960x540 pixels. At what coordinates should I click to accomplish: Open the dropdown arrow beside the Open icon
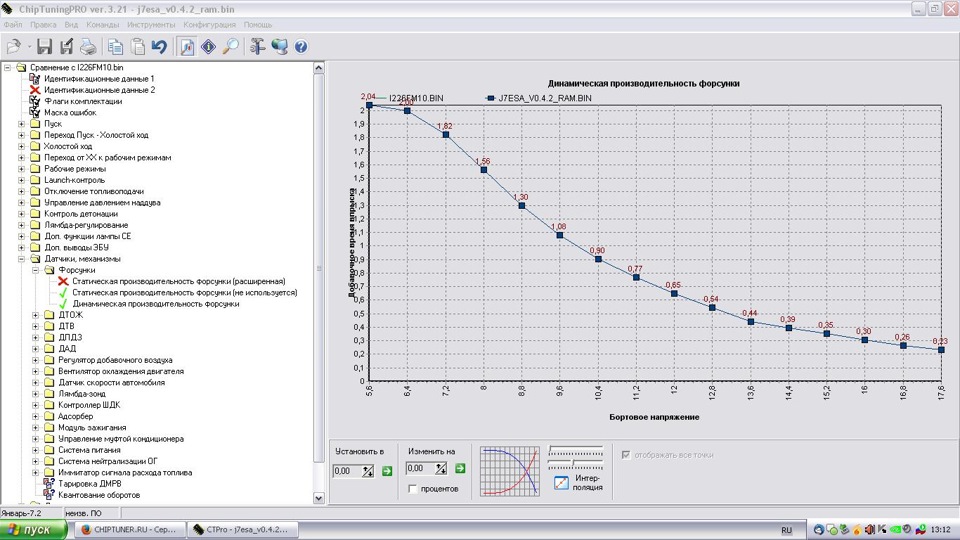point(29,47)
